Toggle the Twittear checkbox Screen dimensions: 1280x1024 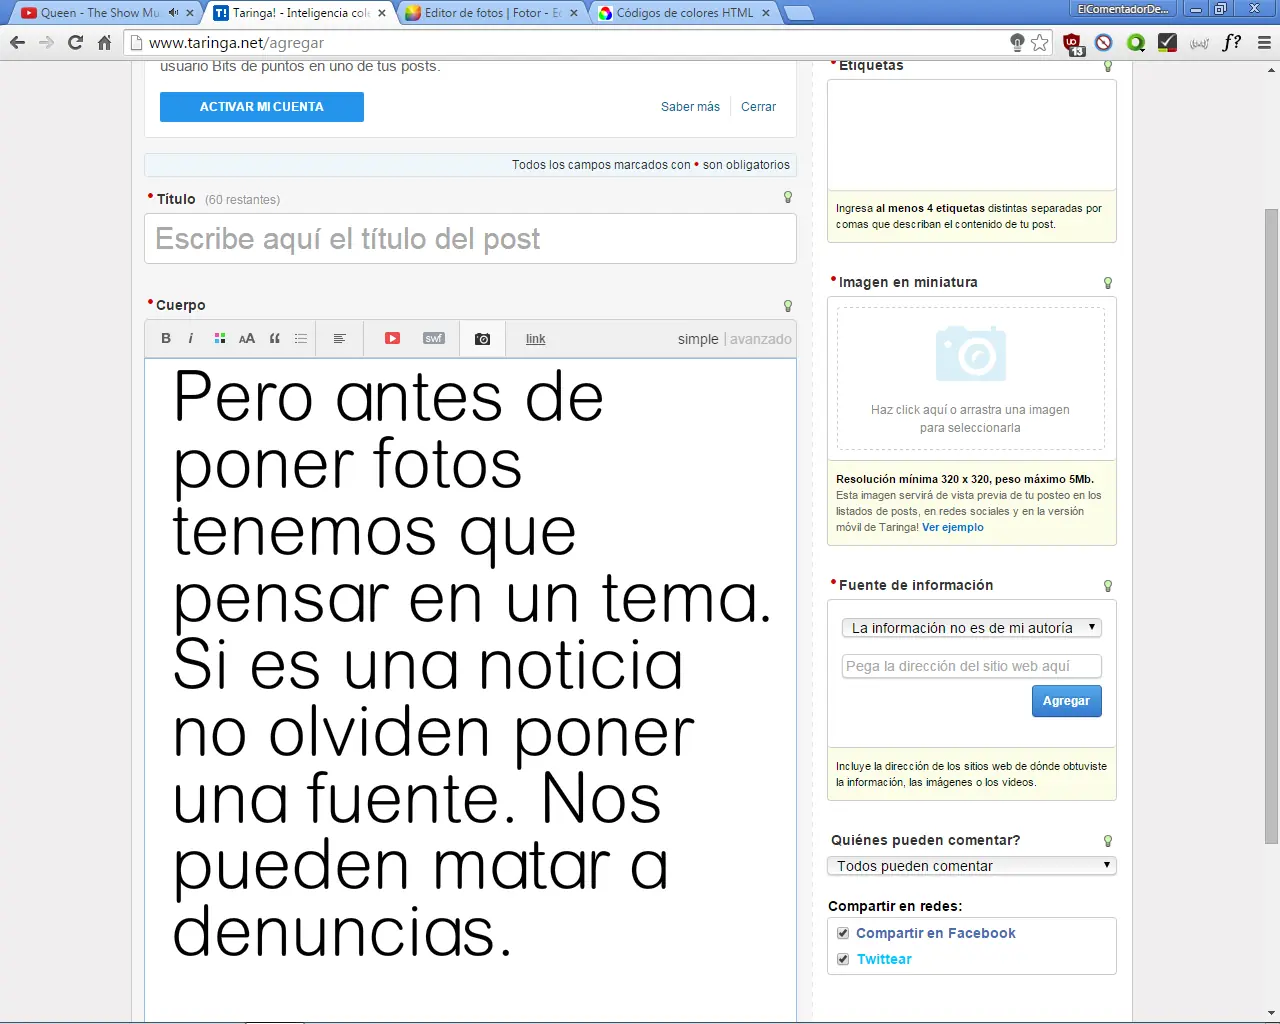(843, 959)
